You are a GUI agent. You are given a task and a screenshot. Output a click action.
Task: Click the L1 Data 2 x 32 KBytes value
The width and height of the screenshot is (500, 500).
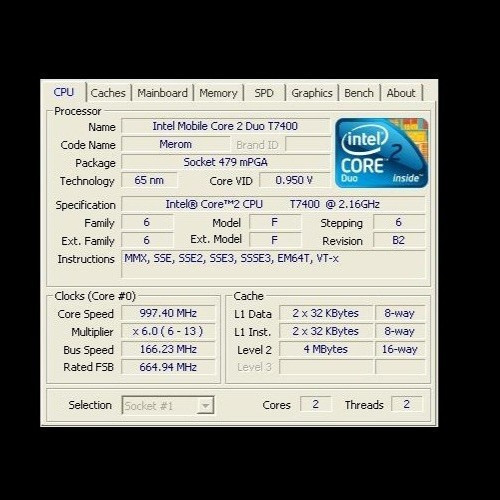[326, 313]
